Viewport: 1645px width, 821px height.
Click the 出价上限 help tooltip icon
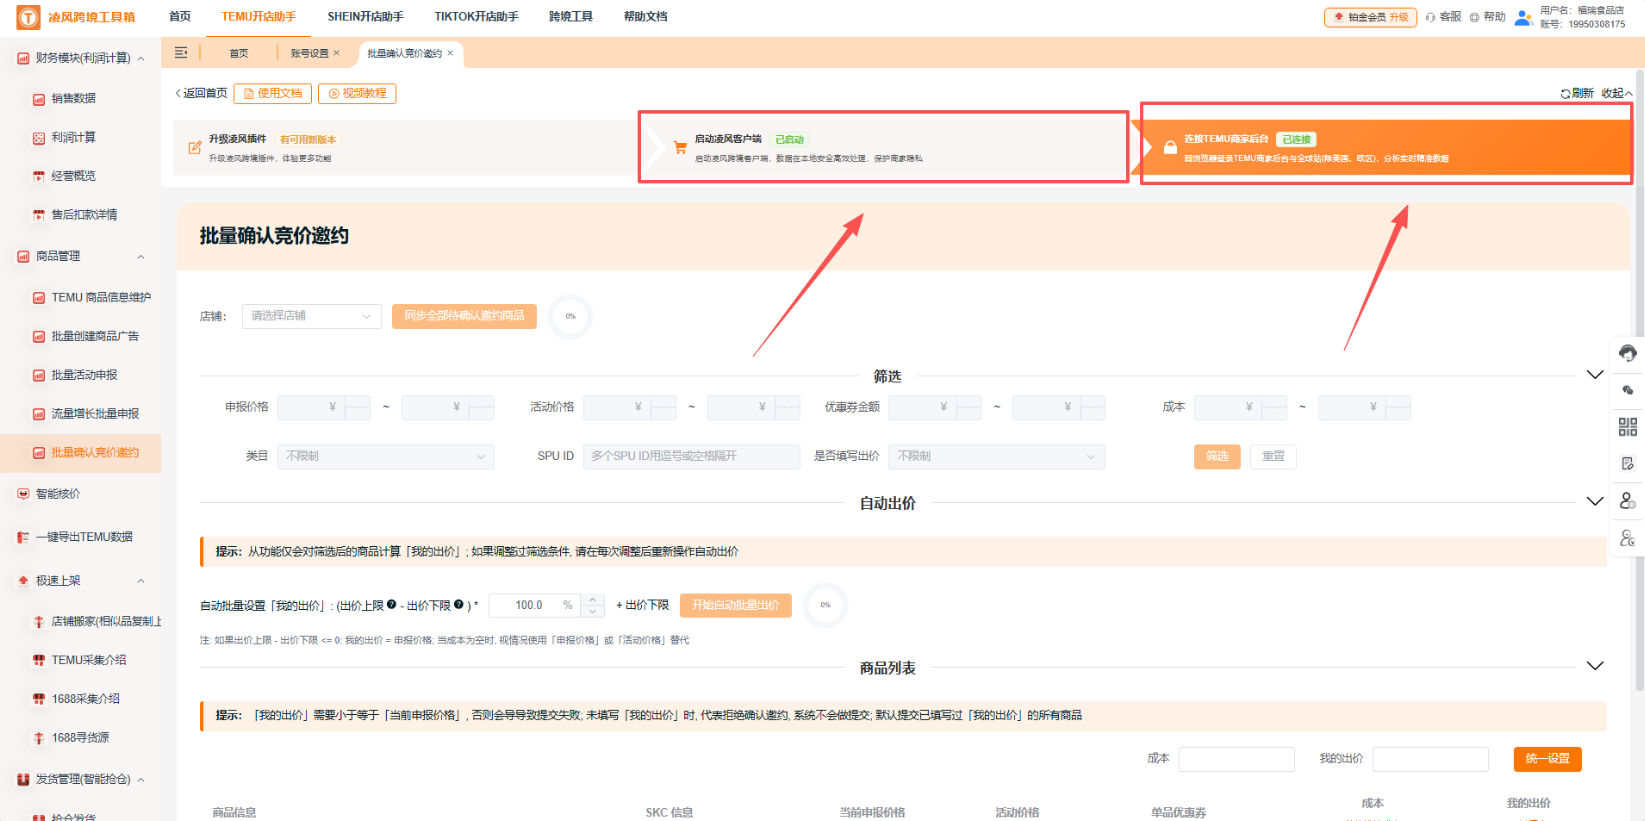pos(391,604)
